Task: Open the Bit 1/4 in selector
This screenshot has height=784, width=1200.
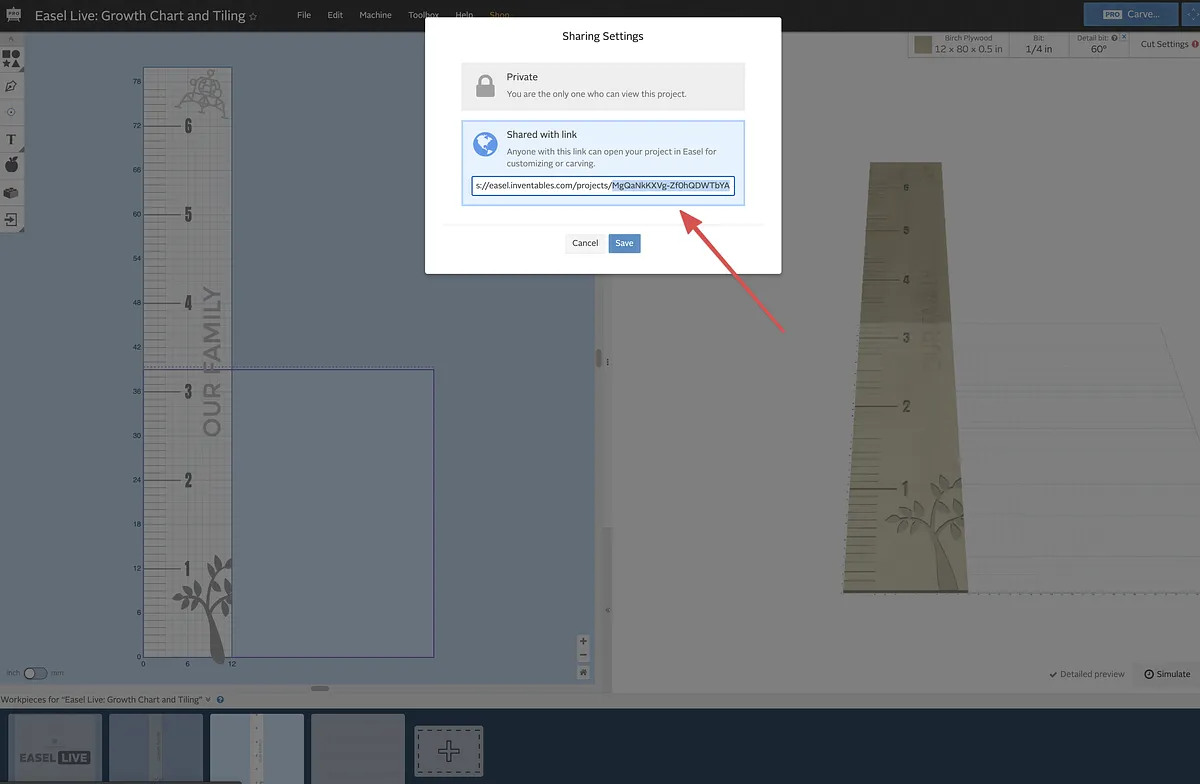Action: tap(1039, 44)
